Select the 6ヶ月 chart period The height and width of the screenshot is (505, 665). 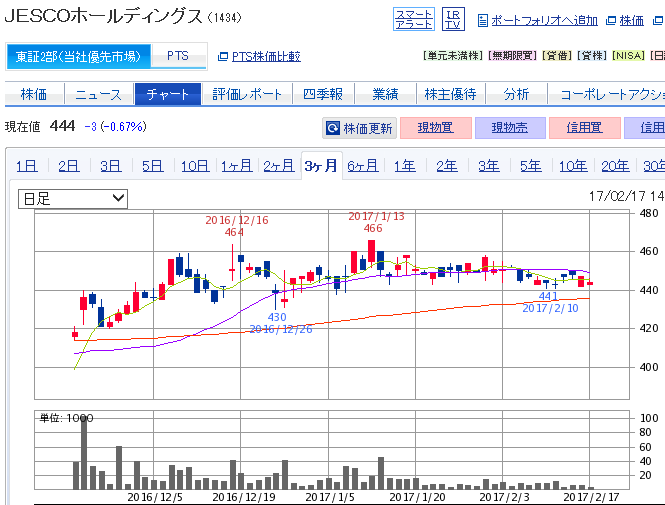click(363, 166)
